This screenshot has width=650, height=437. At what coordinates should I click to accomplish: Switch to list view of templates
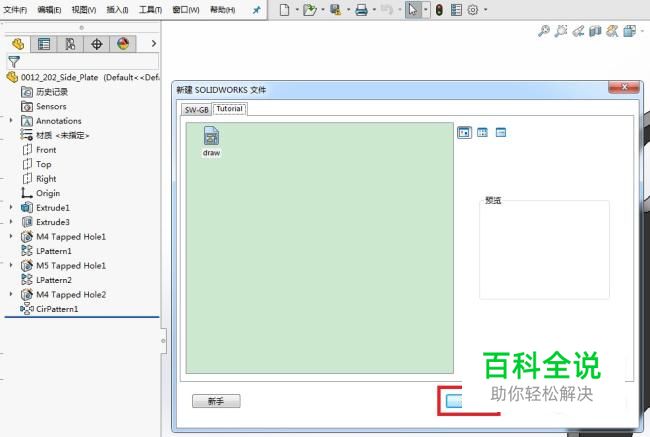[483, 133]
